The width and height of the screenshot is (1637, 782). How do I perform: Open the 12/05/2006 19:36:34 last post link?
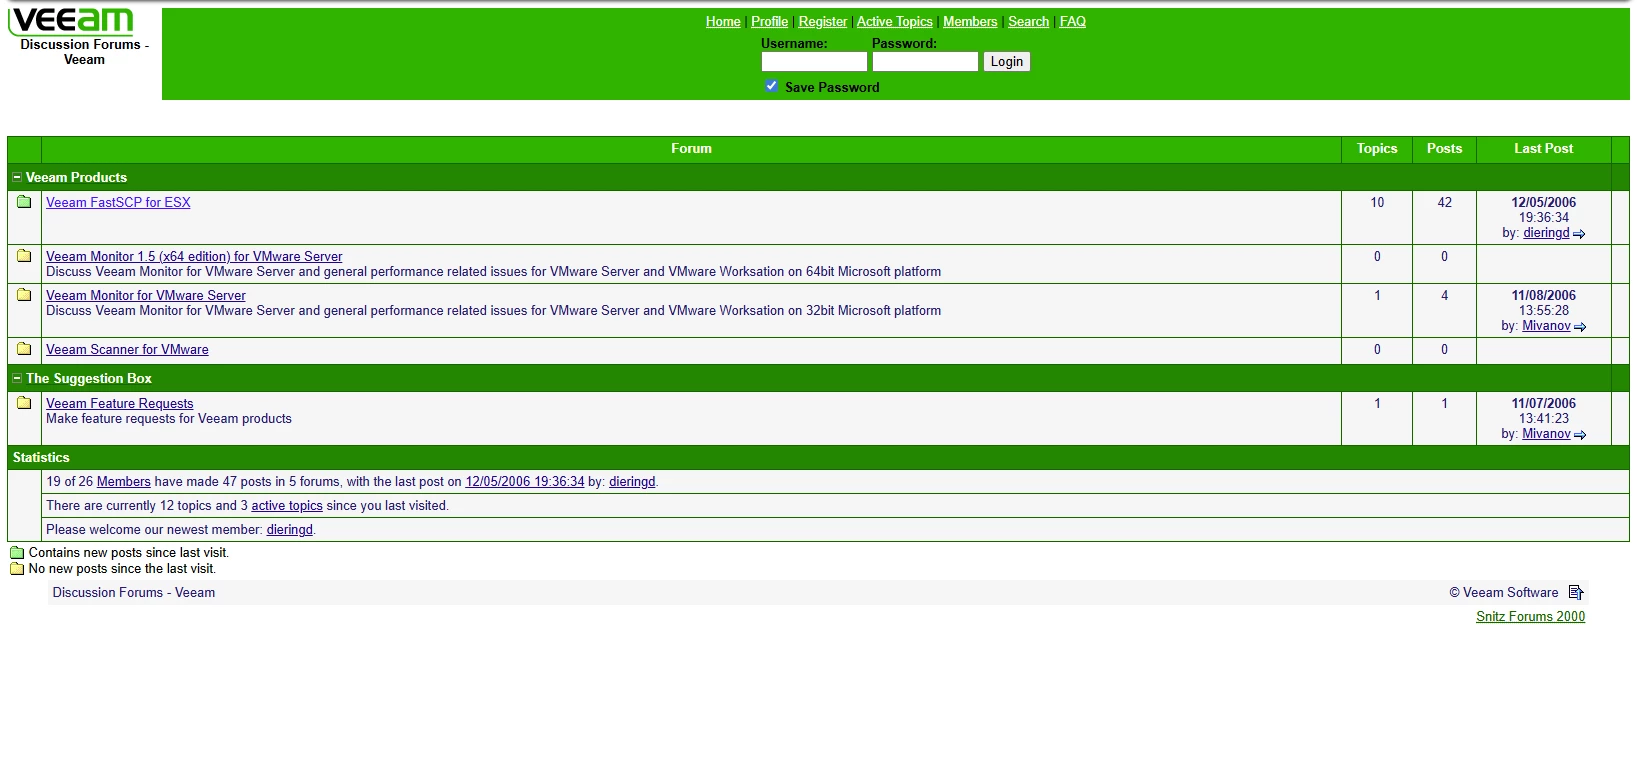tap(525, 481)
